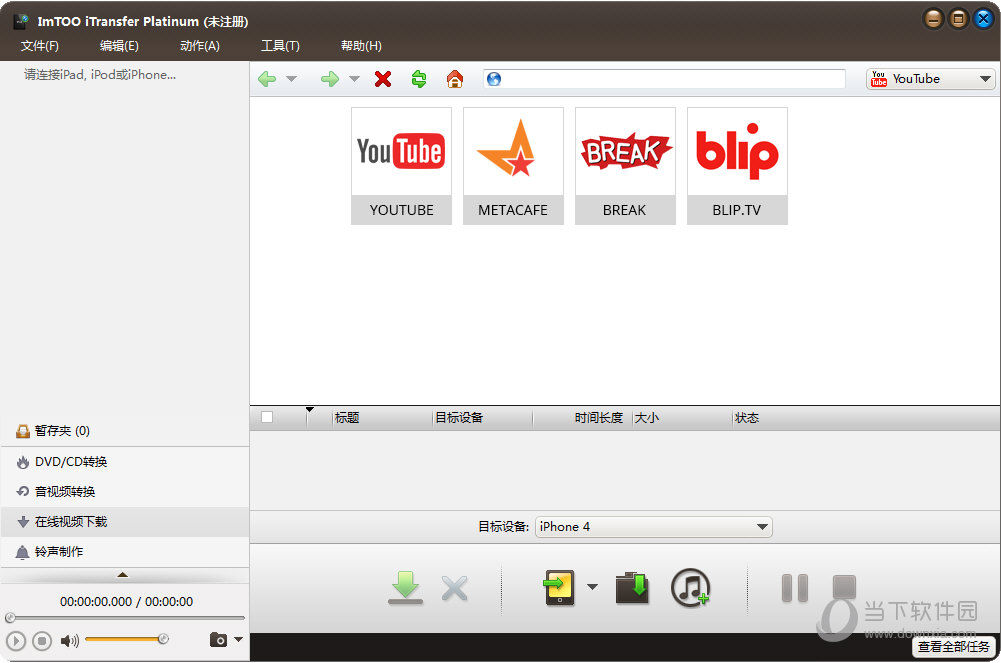The height and width of the screenshot is (663, 1001).
Task: Sort task list by 目标设备 column
Action: [482, 418]
